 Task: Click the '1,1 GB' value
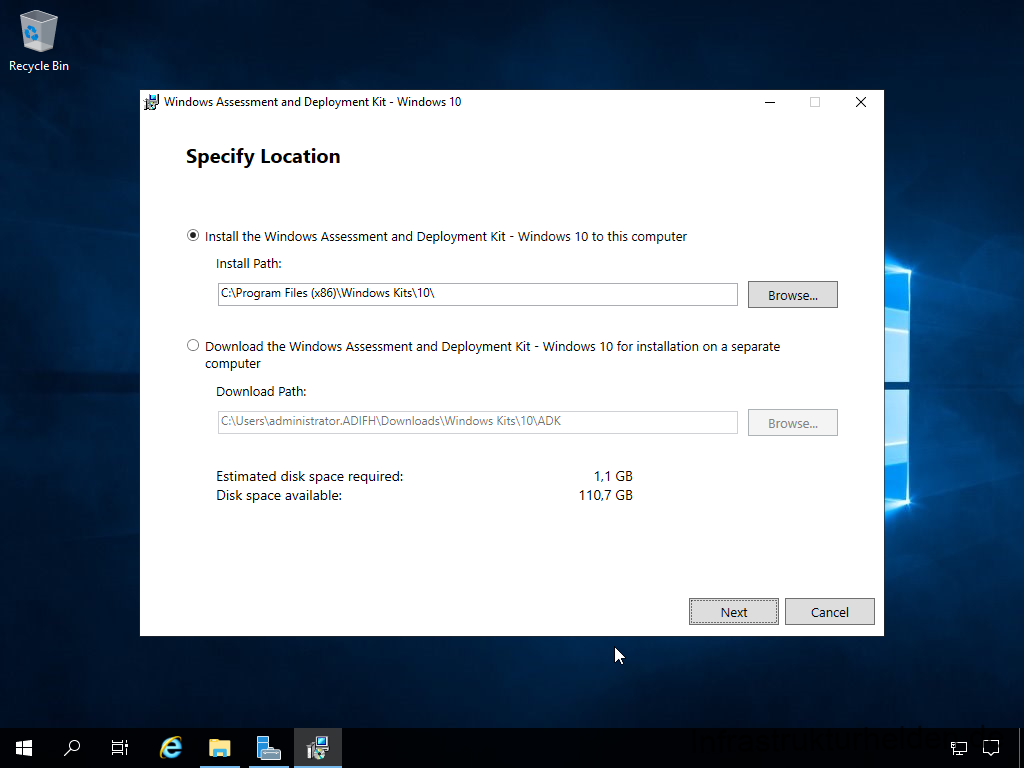[613, 477]
